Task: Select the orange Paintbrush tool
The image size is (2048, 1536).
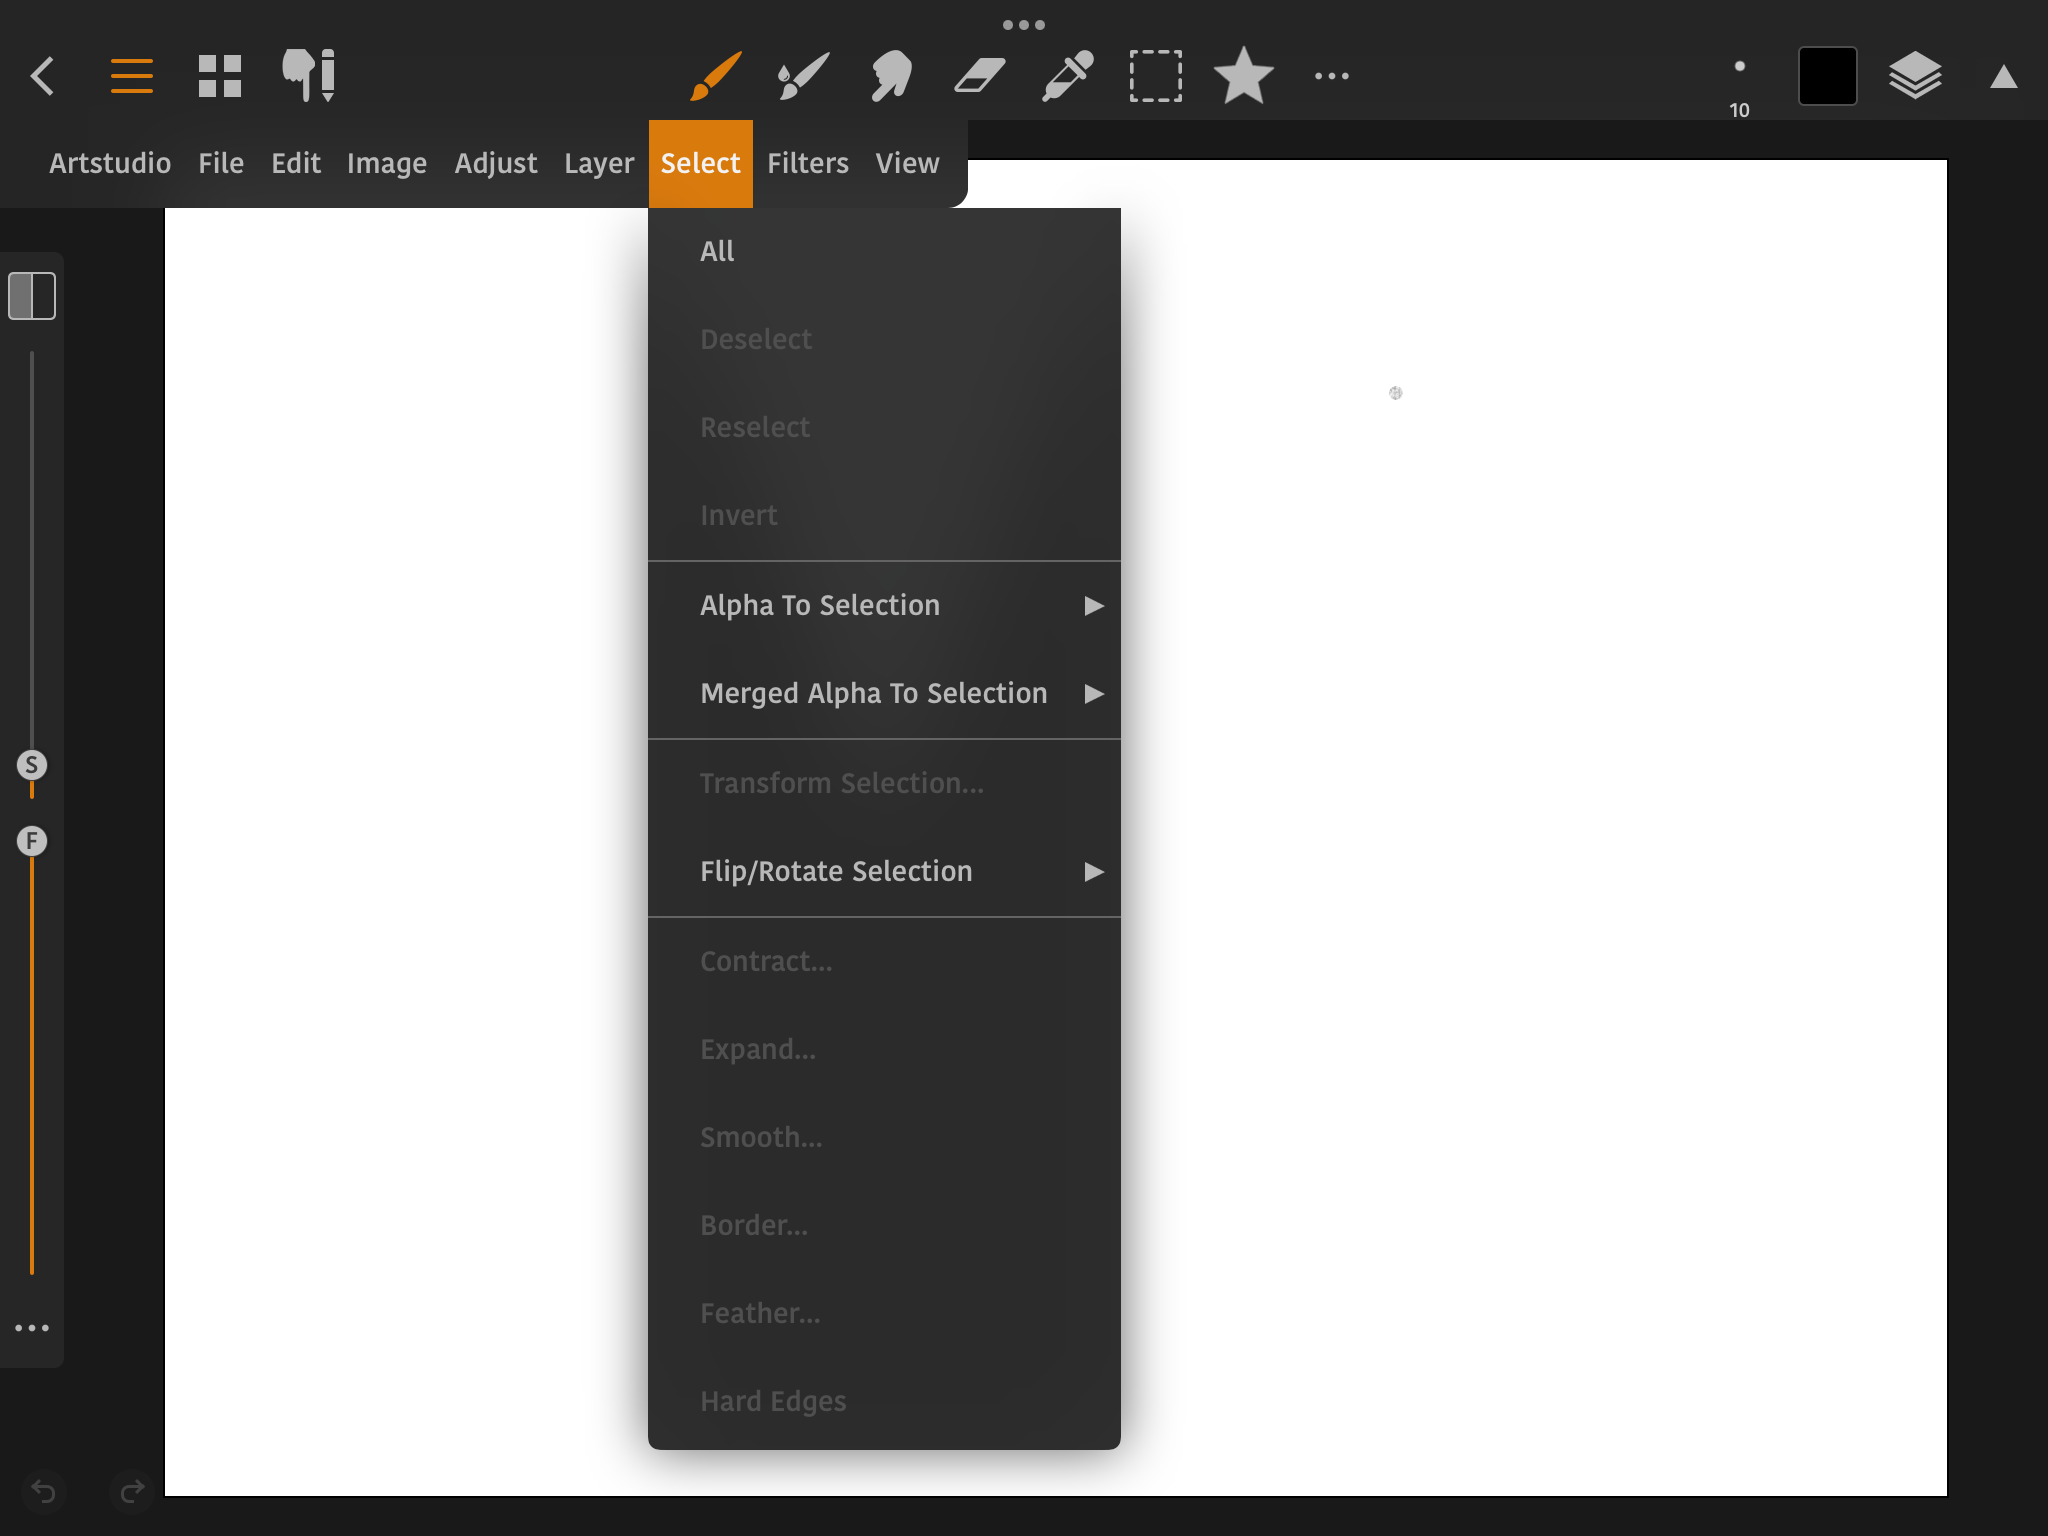Action: (715, 76)
